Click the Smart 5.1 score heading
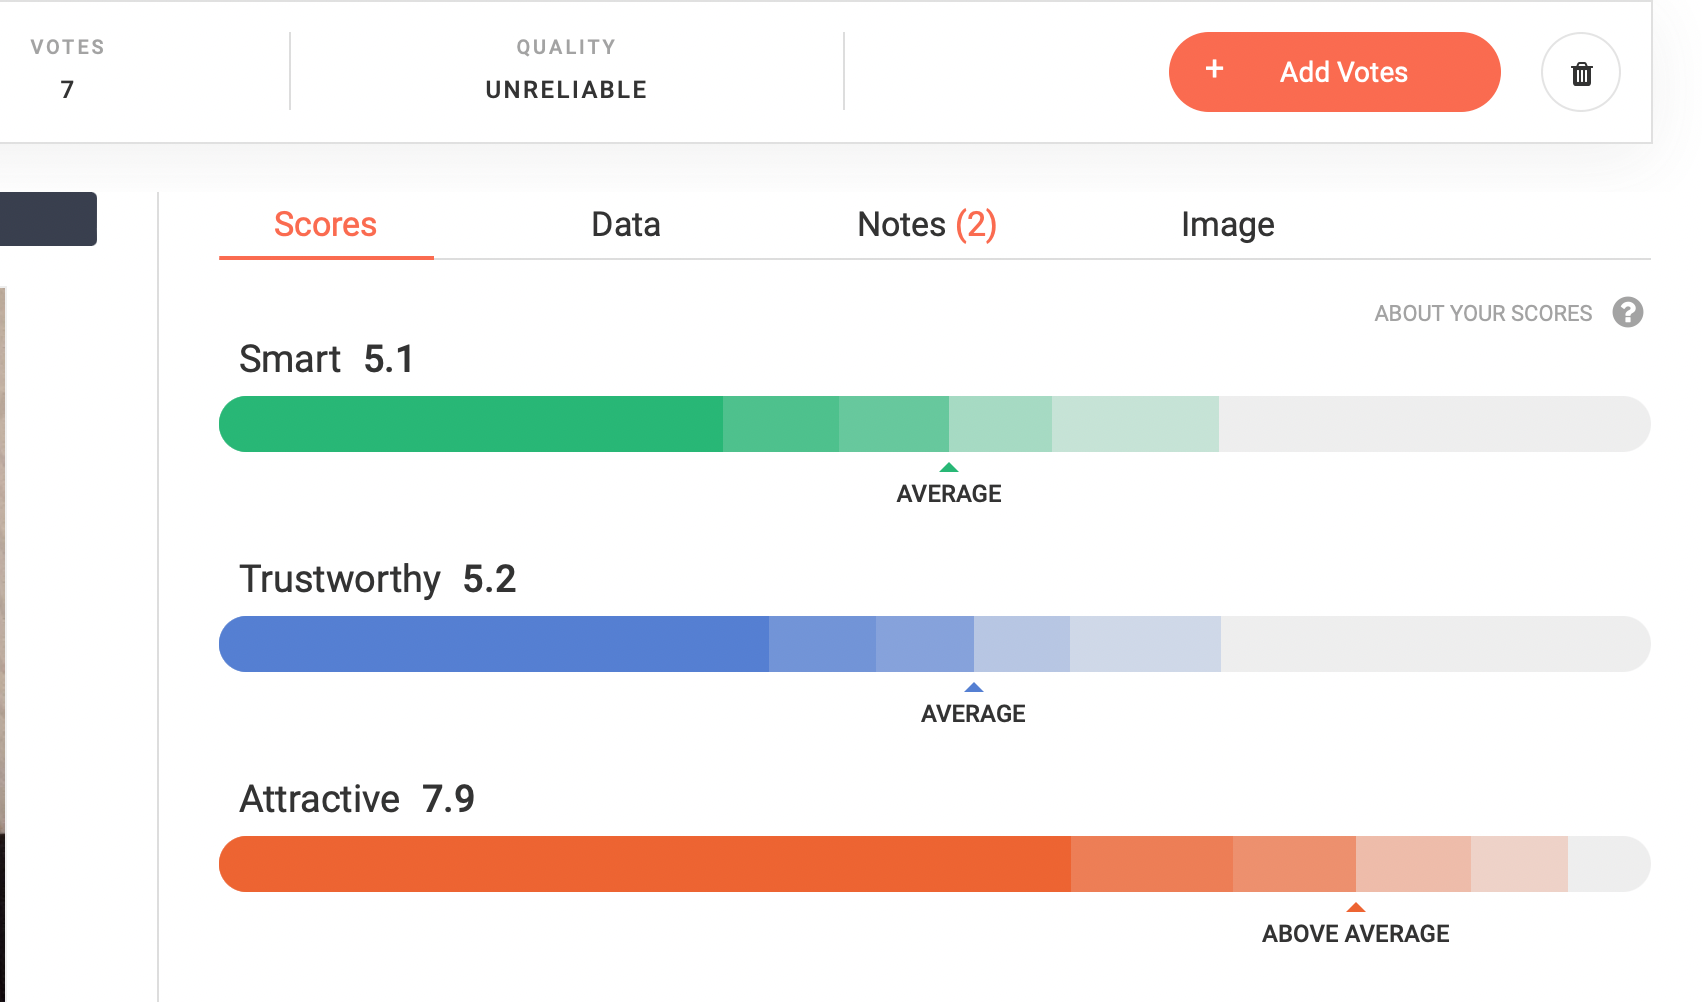 (x=326, y=359)
